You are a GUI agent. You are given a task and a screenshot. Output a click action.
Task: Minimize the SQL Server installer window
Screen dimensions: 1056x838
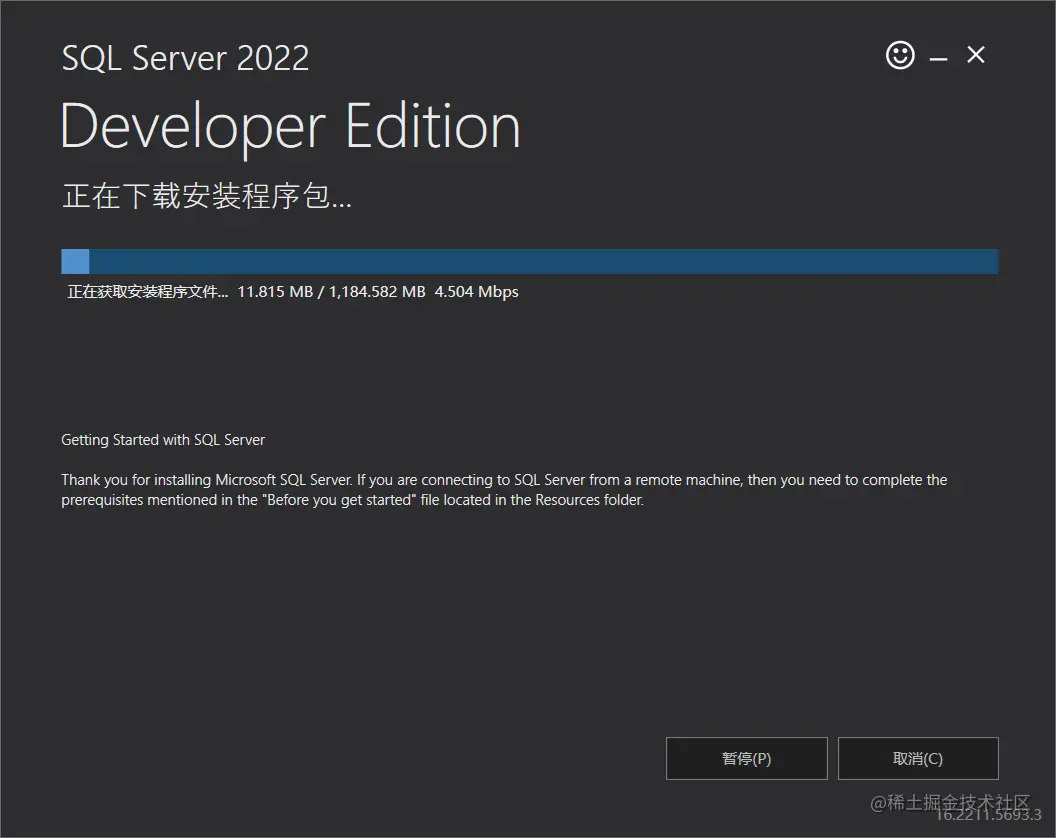(x=938, y=59)
